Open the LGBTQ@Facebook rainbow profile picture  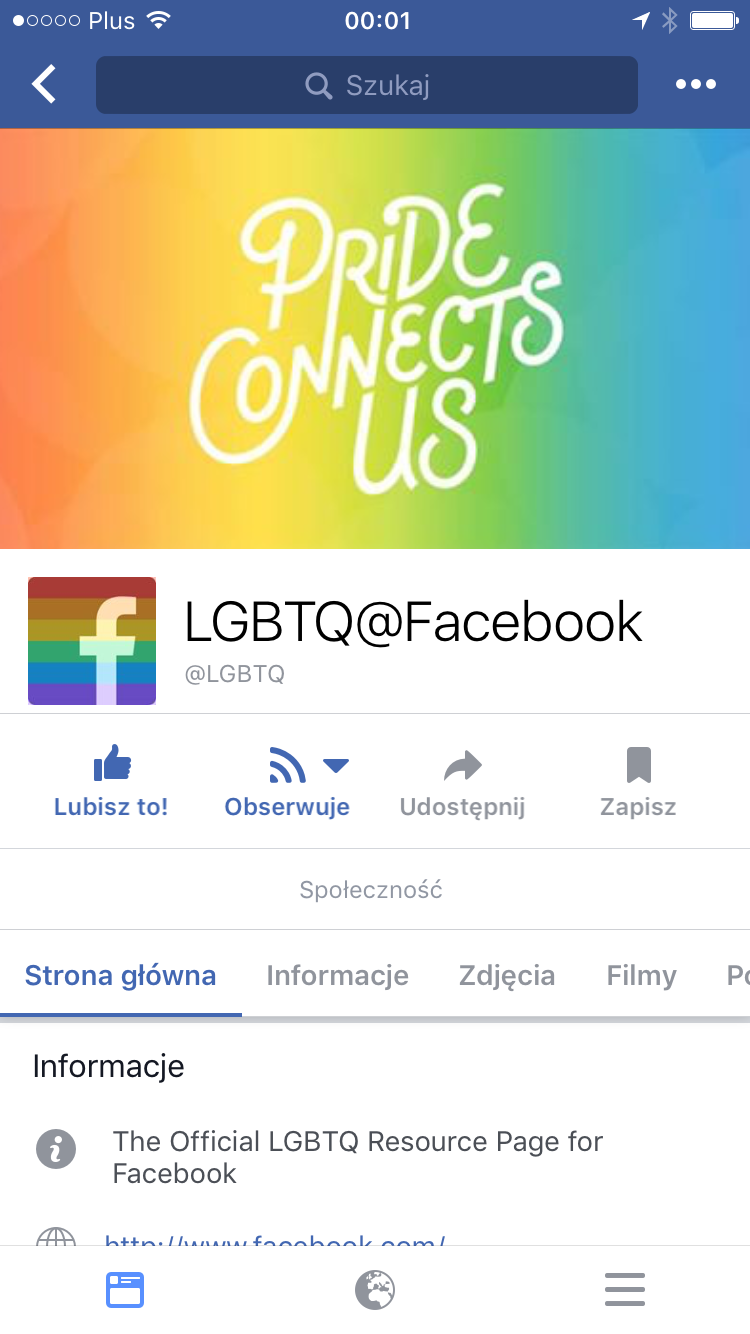point(92,641)
